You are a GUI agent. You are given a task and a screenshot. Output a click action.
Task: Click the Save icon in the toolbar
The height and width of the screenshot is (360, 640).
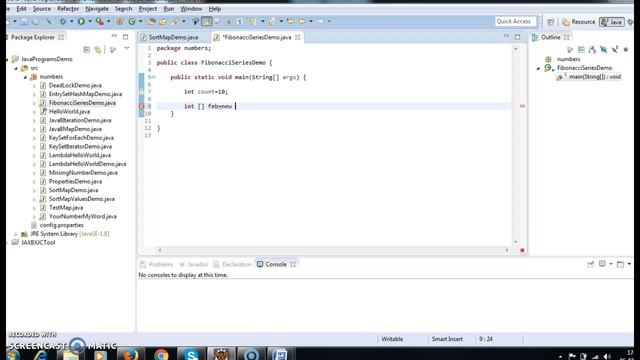pos(24,21)
